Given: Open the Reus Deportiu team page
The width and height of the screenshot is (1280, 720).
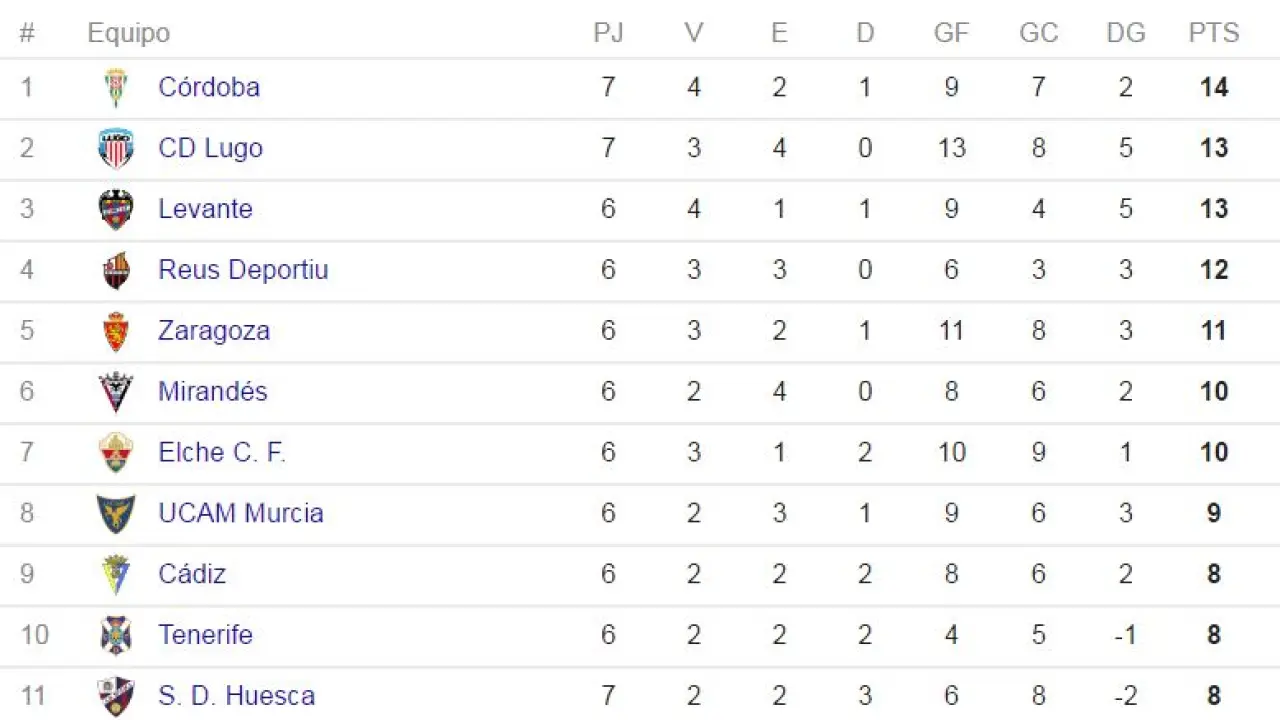Looking at the screenshot, I should 243,270.
